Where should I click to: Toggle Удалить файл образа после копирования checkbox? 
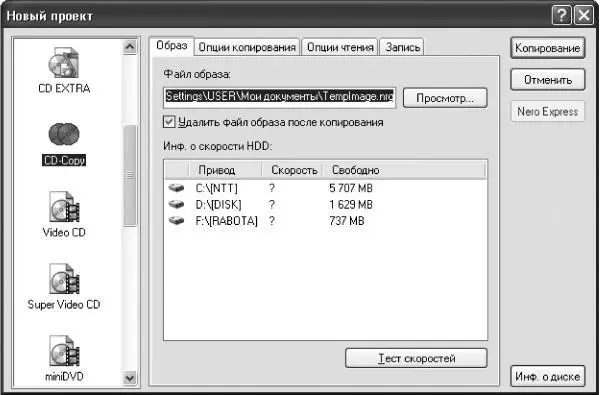pyautogui.click(x=169, y=122)
